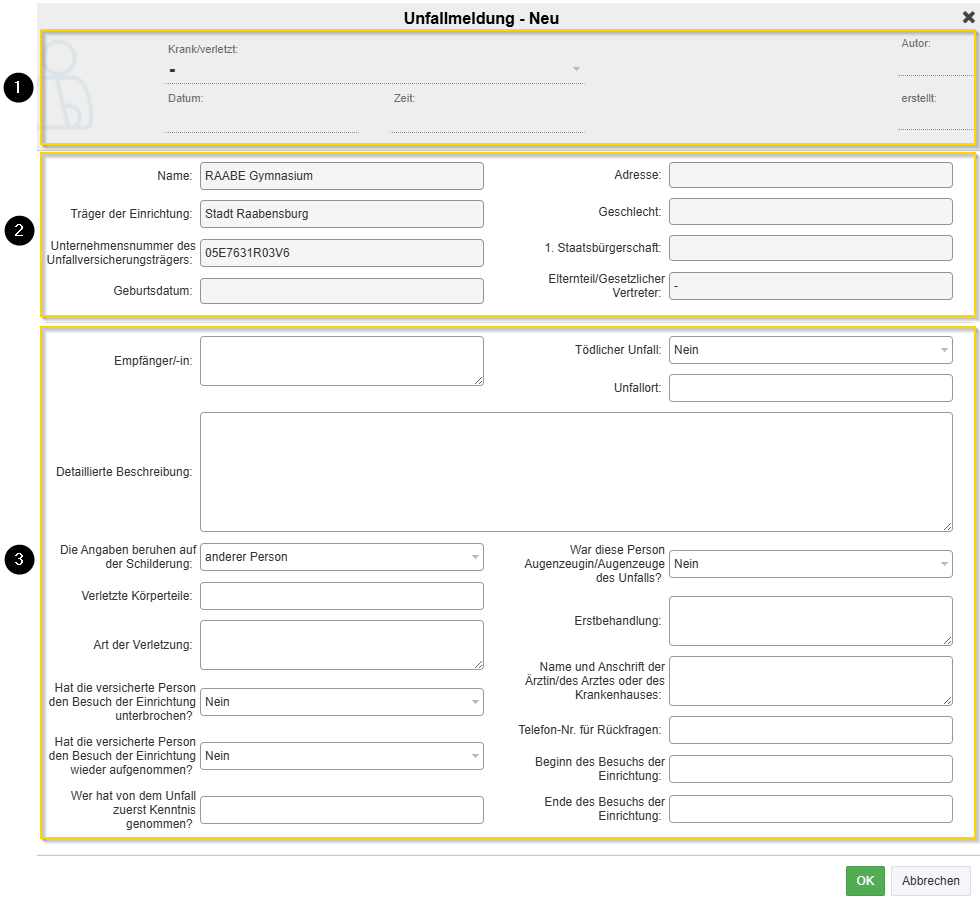The width and height of the screenshot is (980, 906).
Task: Open the Krank/verletzt dropdown
Action: 375,69
